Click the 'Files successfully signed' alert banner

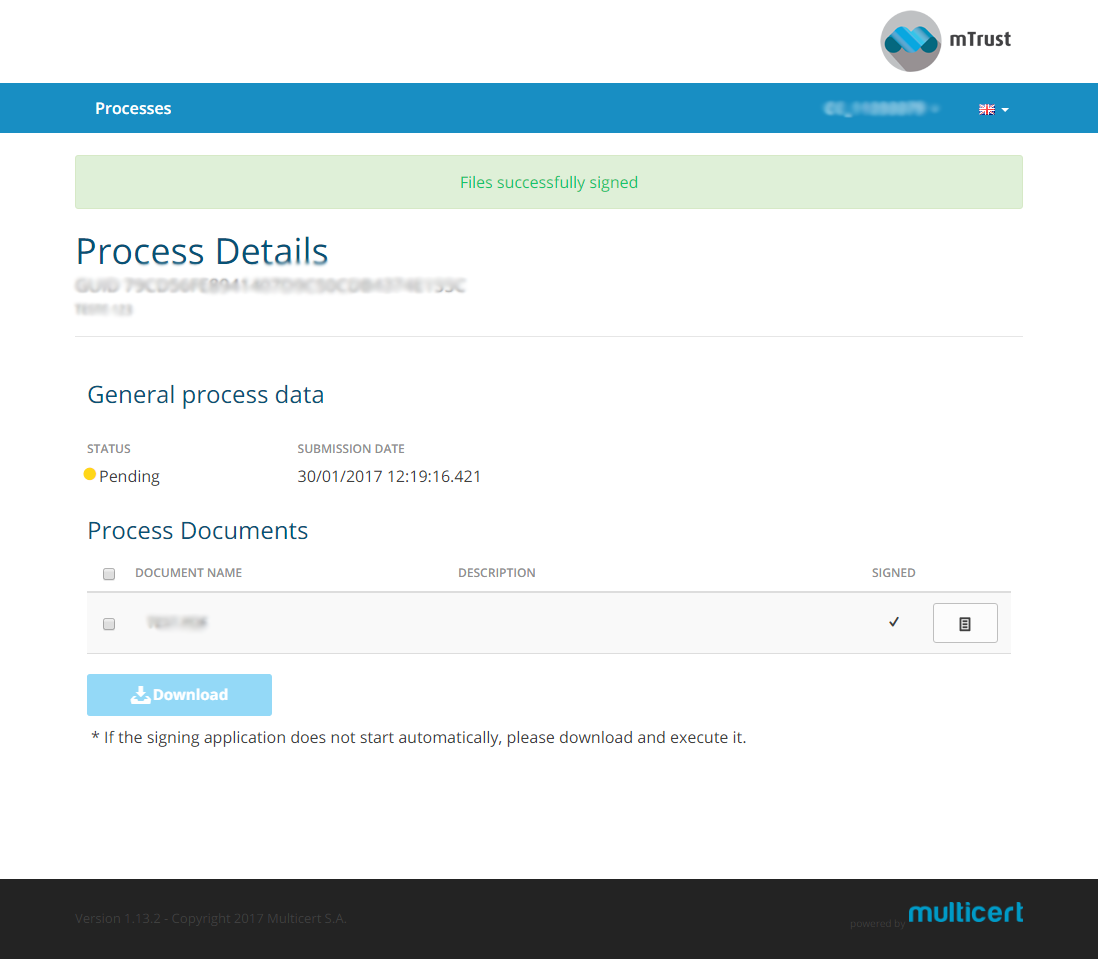point(548,182)
